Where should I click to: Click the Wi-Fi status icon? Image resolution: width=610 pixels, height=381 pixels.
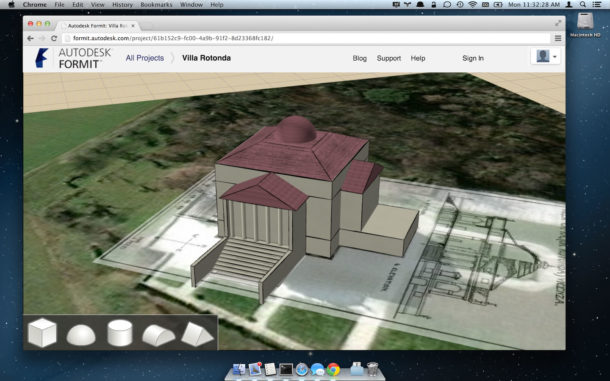(473, 5)
